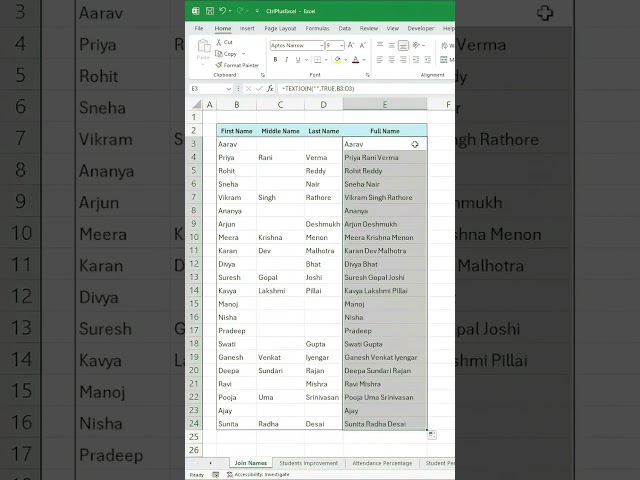The image size is (640, 480).
Task: Toggle Italic formatting
Action: (287, 60)
